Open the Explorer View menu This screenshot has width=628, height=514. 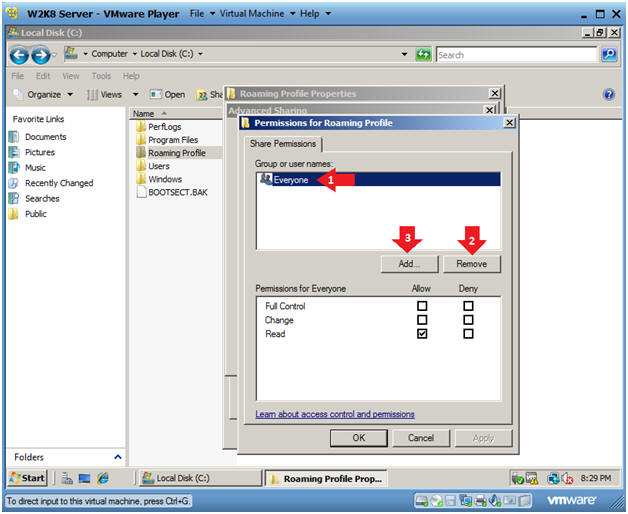[70, 76]
